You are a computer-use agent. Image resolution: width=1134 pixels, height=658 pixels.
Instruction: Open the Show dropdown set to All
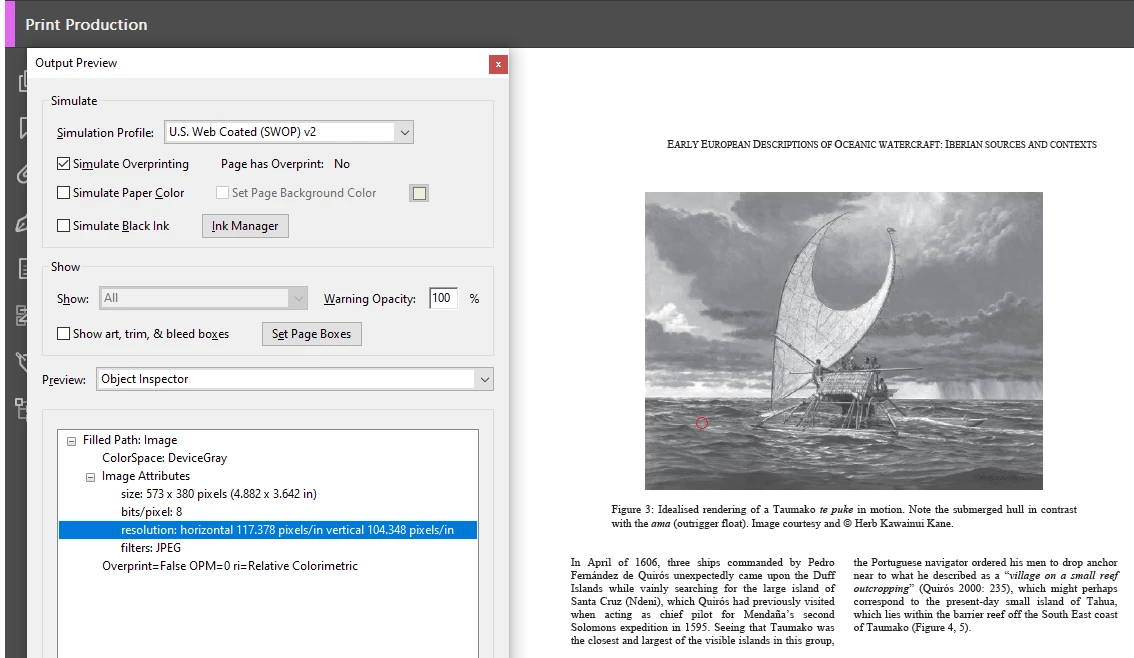click(203, 298)
